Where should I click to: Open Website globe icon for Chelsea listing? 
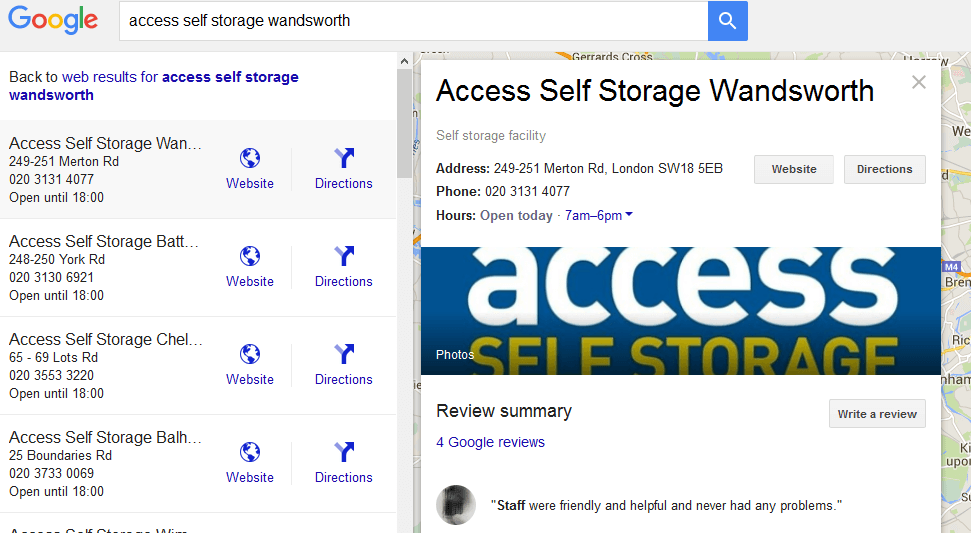coord(250,354)
